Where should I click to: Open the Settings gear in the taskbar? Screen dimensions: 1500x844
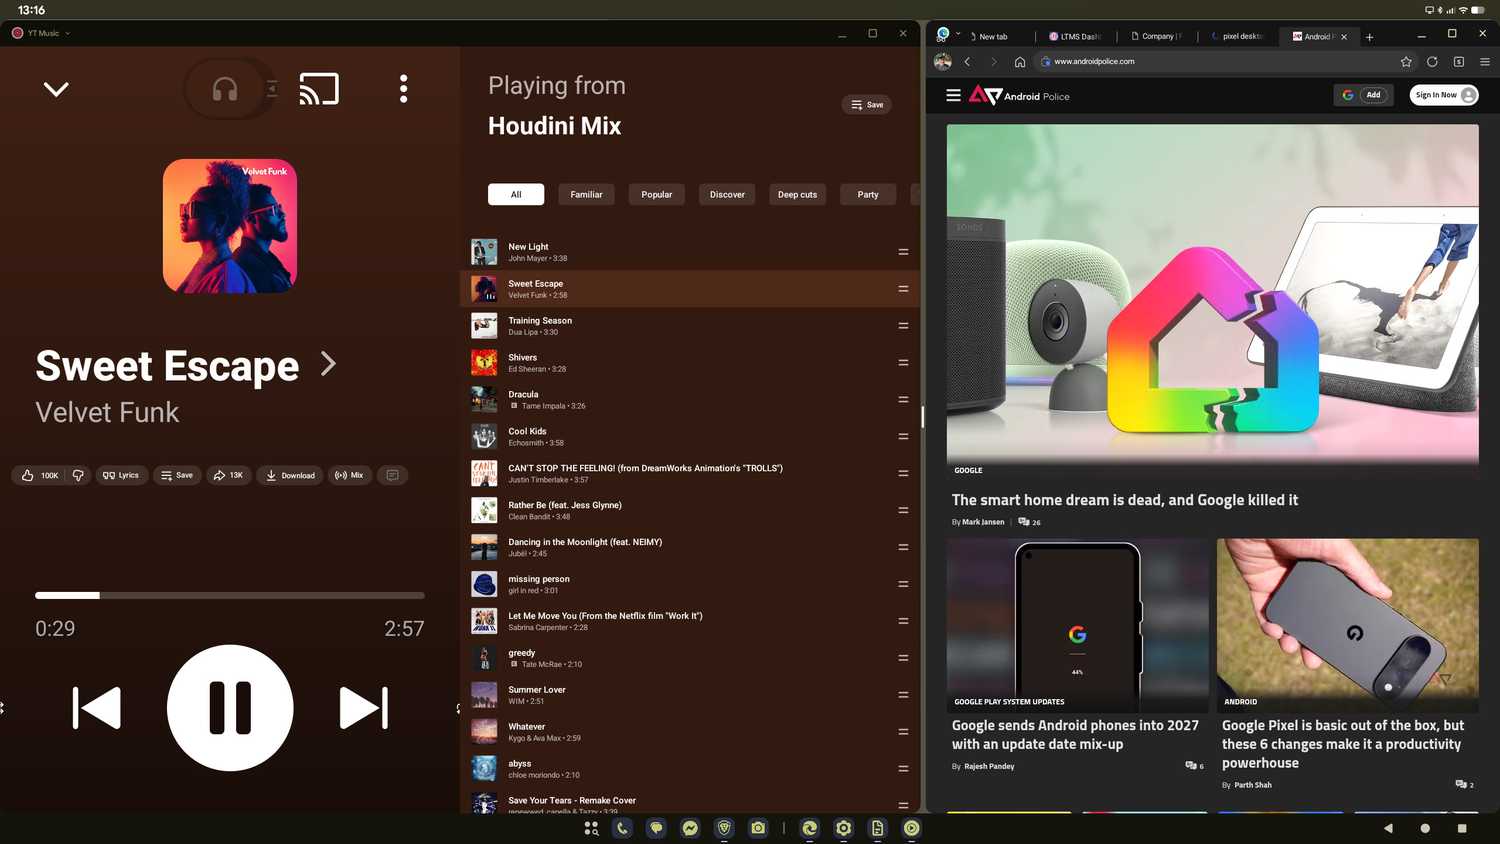[844, 828]
